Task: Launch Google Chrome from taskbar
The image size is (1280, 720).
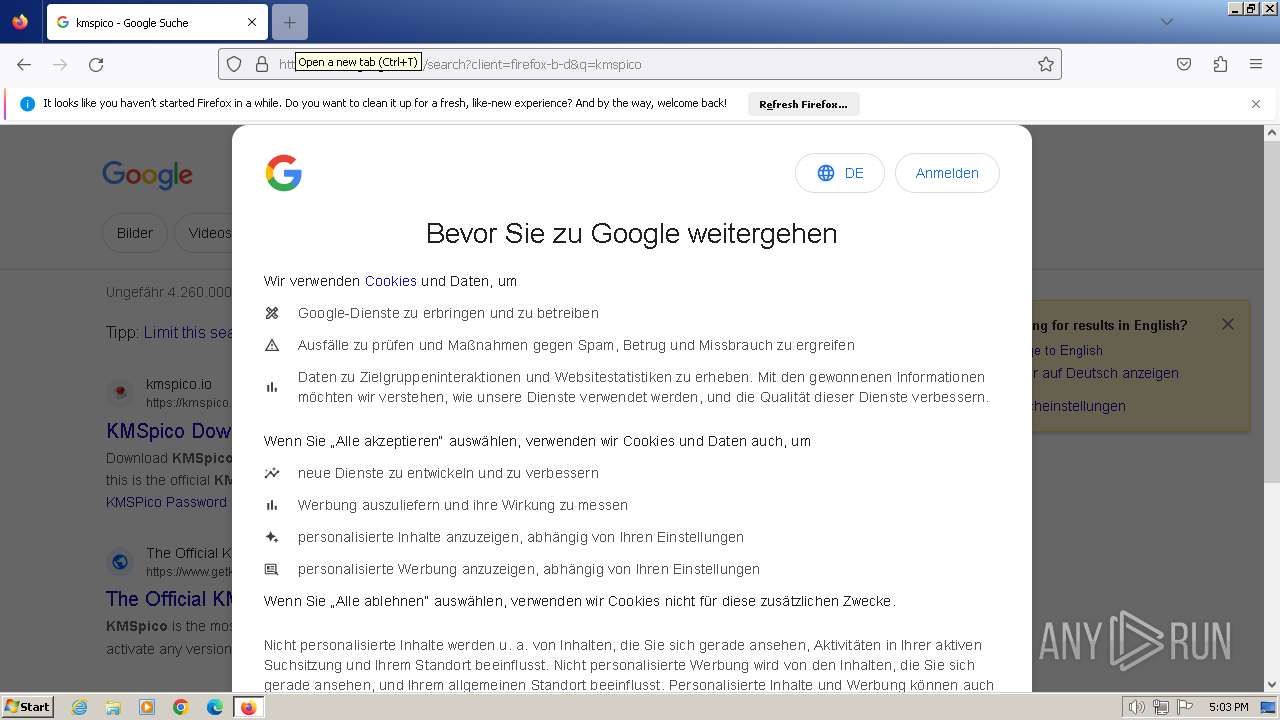Action: [x=181, y=707]
